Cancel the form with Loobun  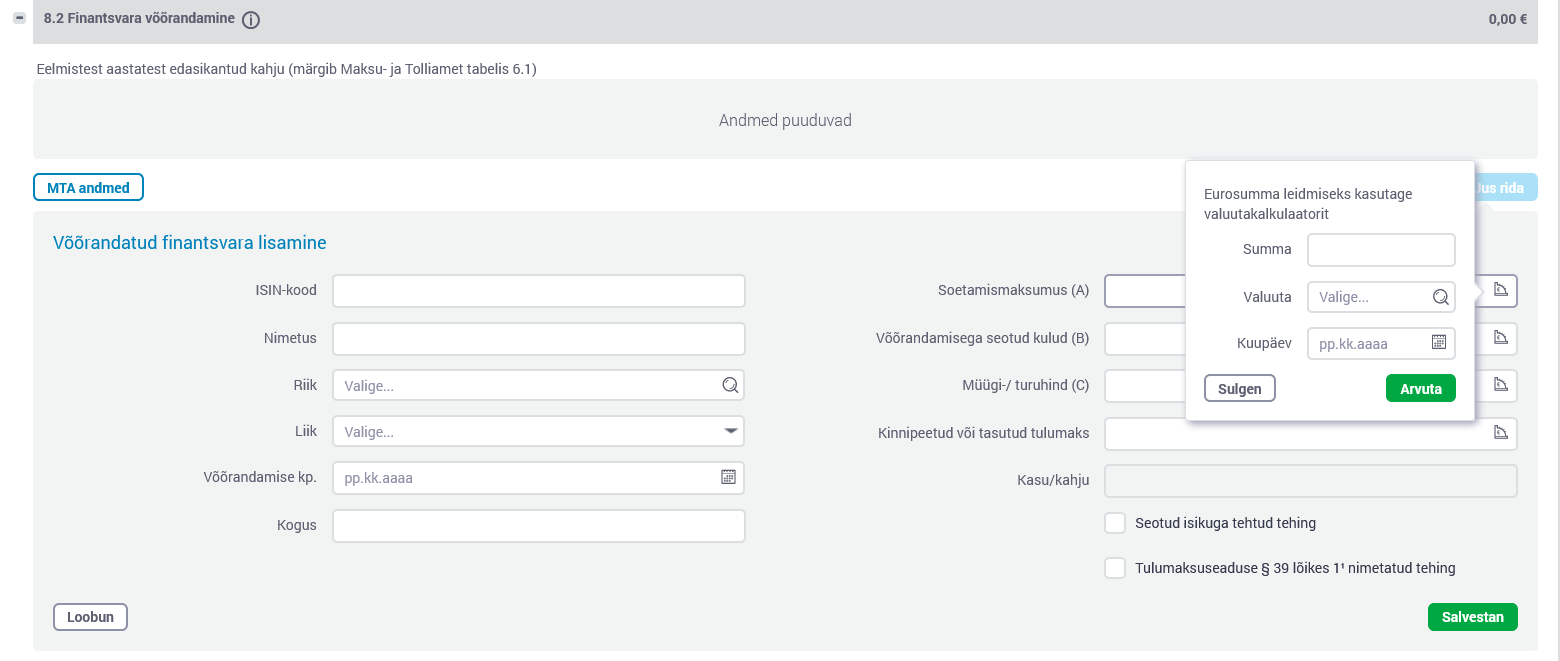click(x=90, y=617)
